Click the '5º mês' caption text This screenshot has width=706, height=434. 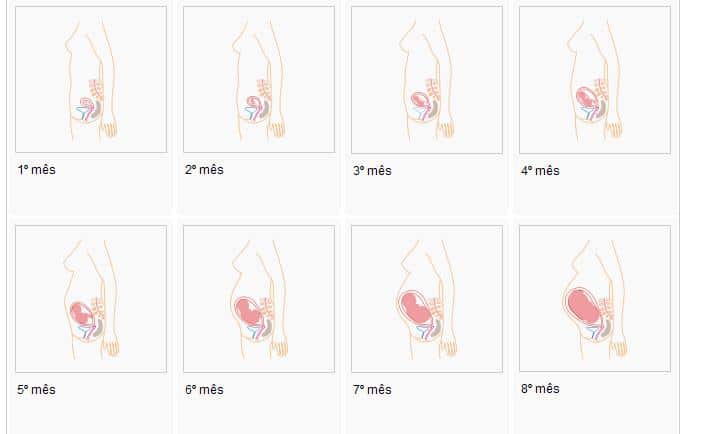click(36, 389)
